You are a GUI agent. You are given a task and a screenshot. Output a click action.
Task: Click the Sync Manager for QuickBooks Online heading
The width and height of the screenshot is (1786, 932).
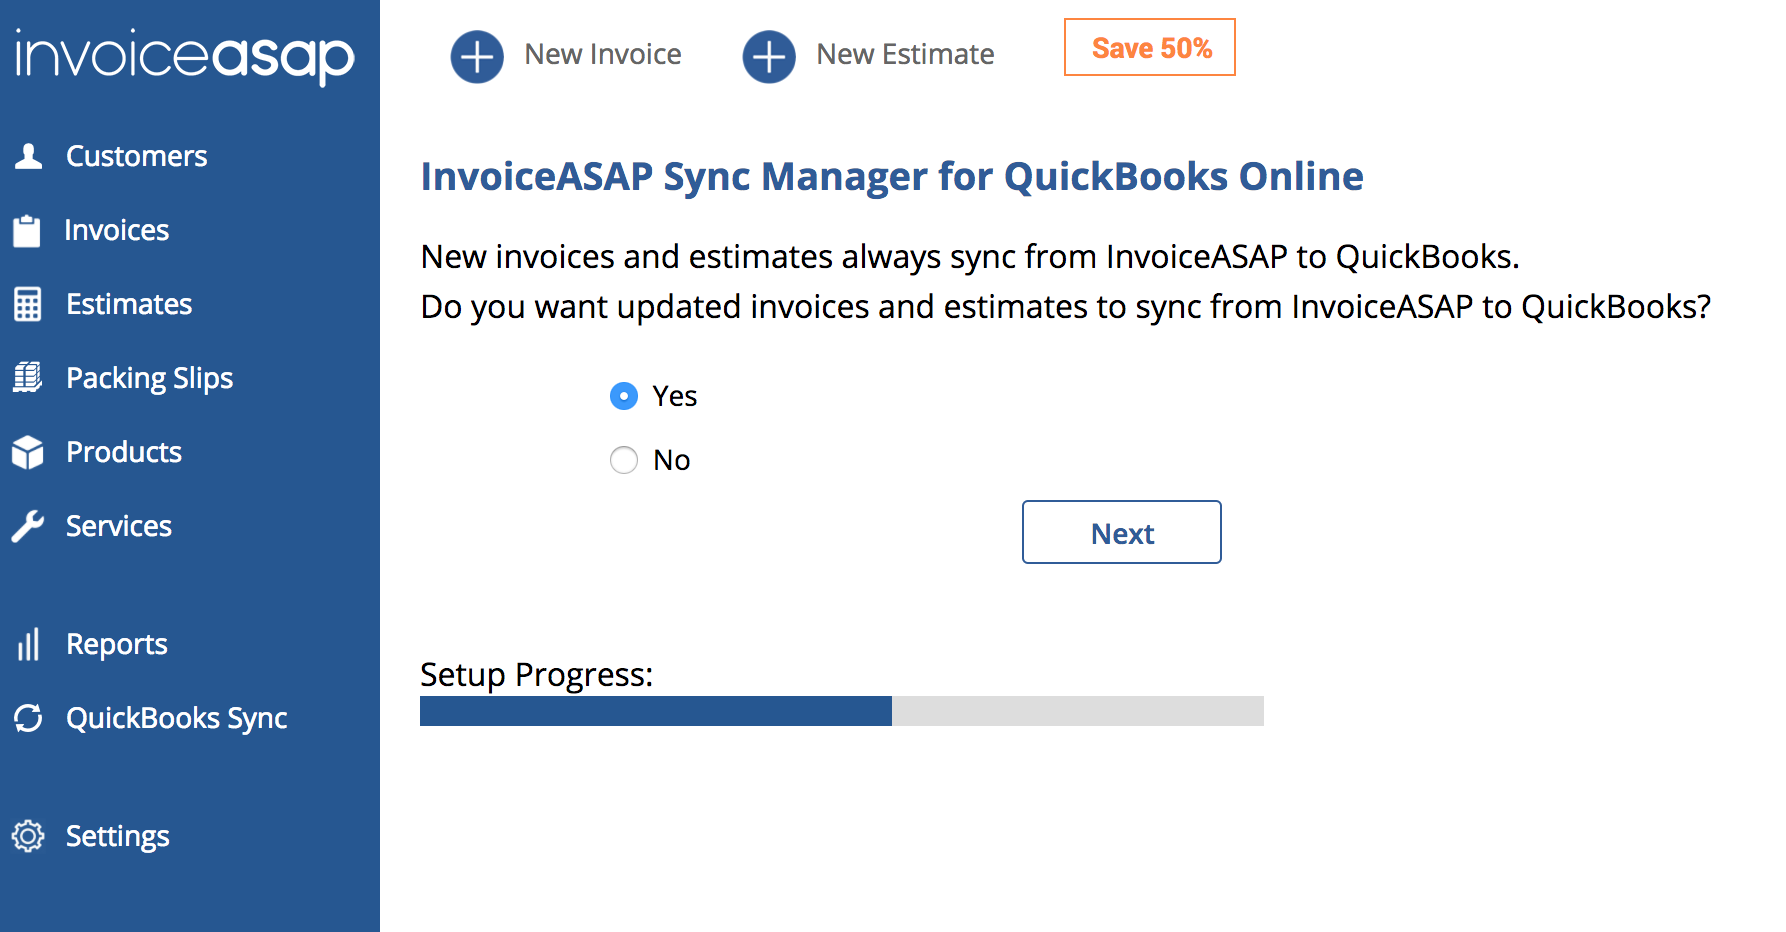pos(892,176)
